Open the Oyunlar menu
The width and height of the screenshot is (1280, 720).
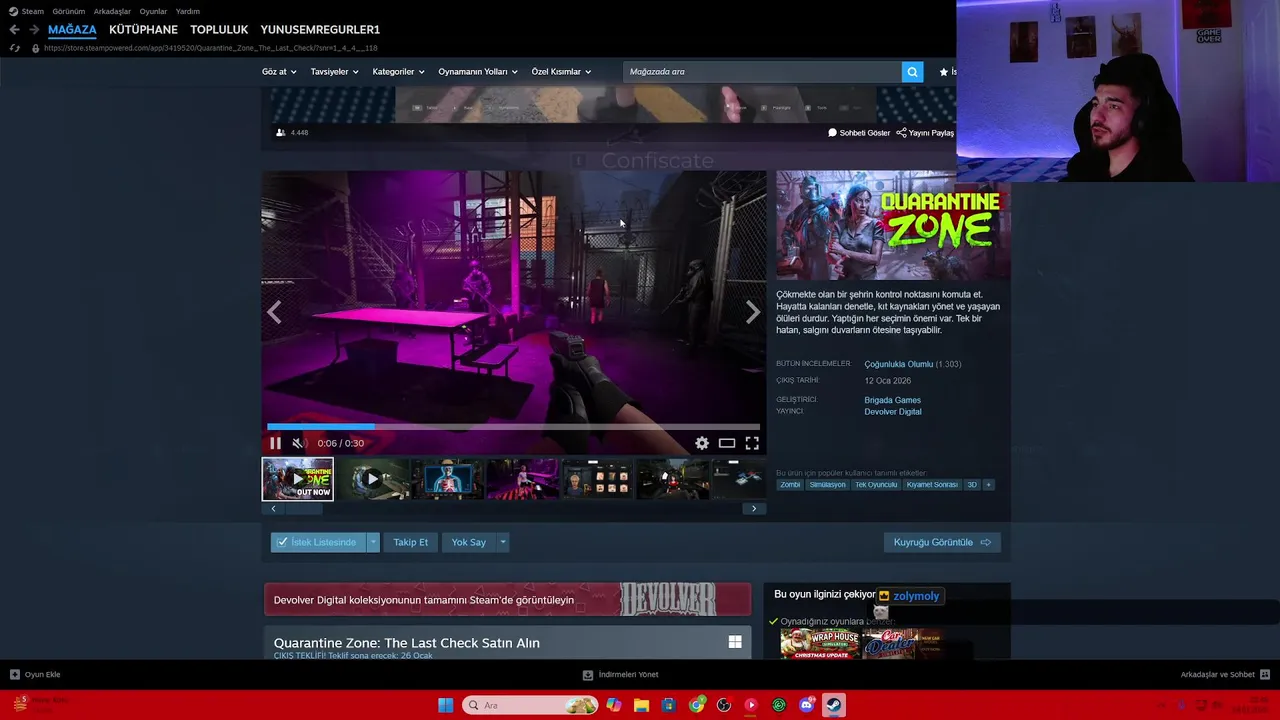(153, 11)
